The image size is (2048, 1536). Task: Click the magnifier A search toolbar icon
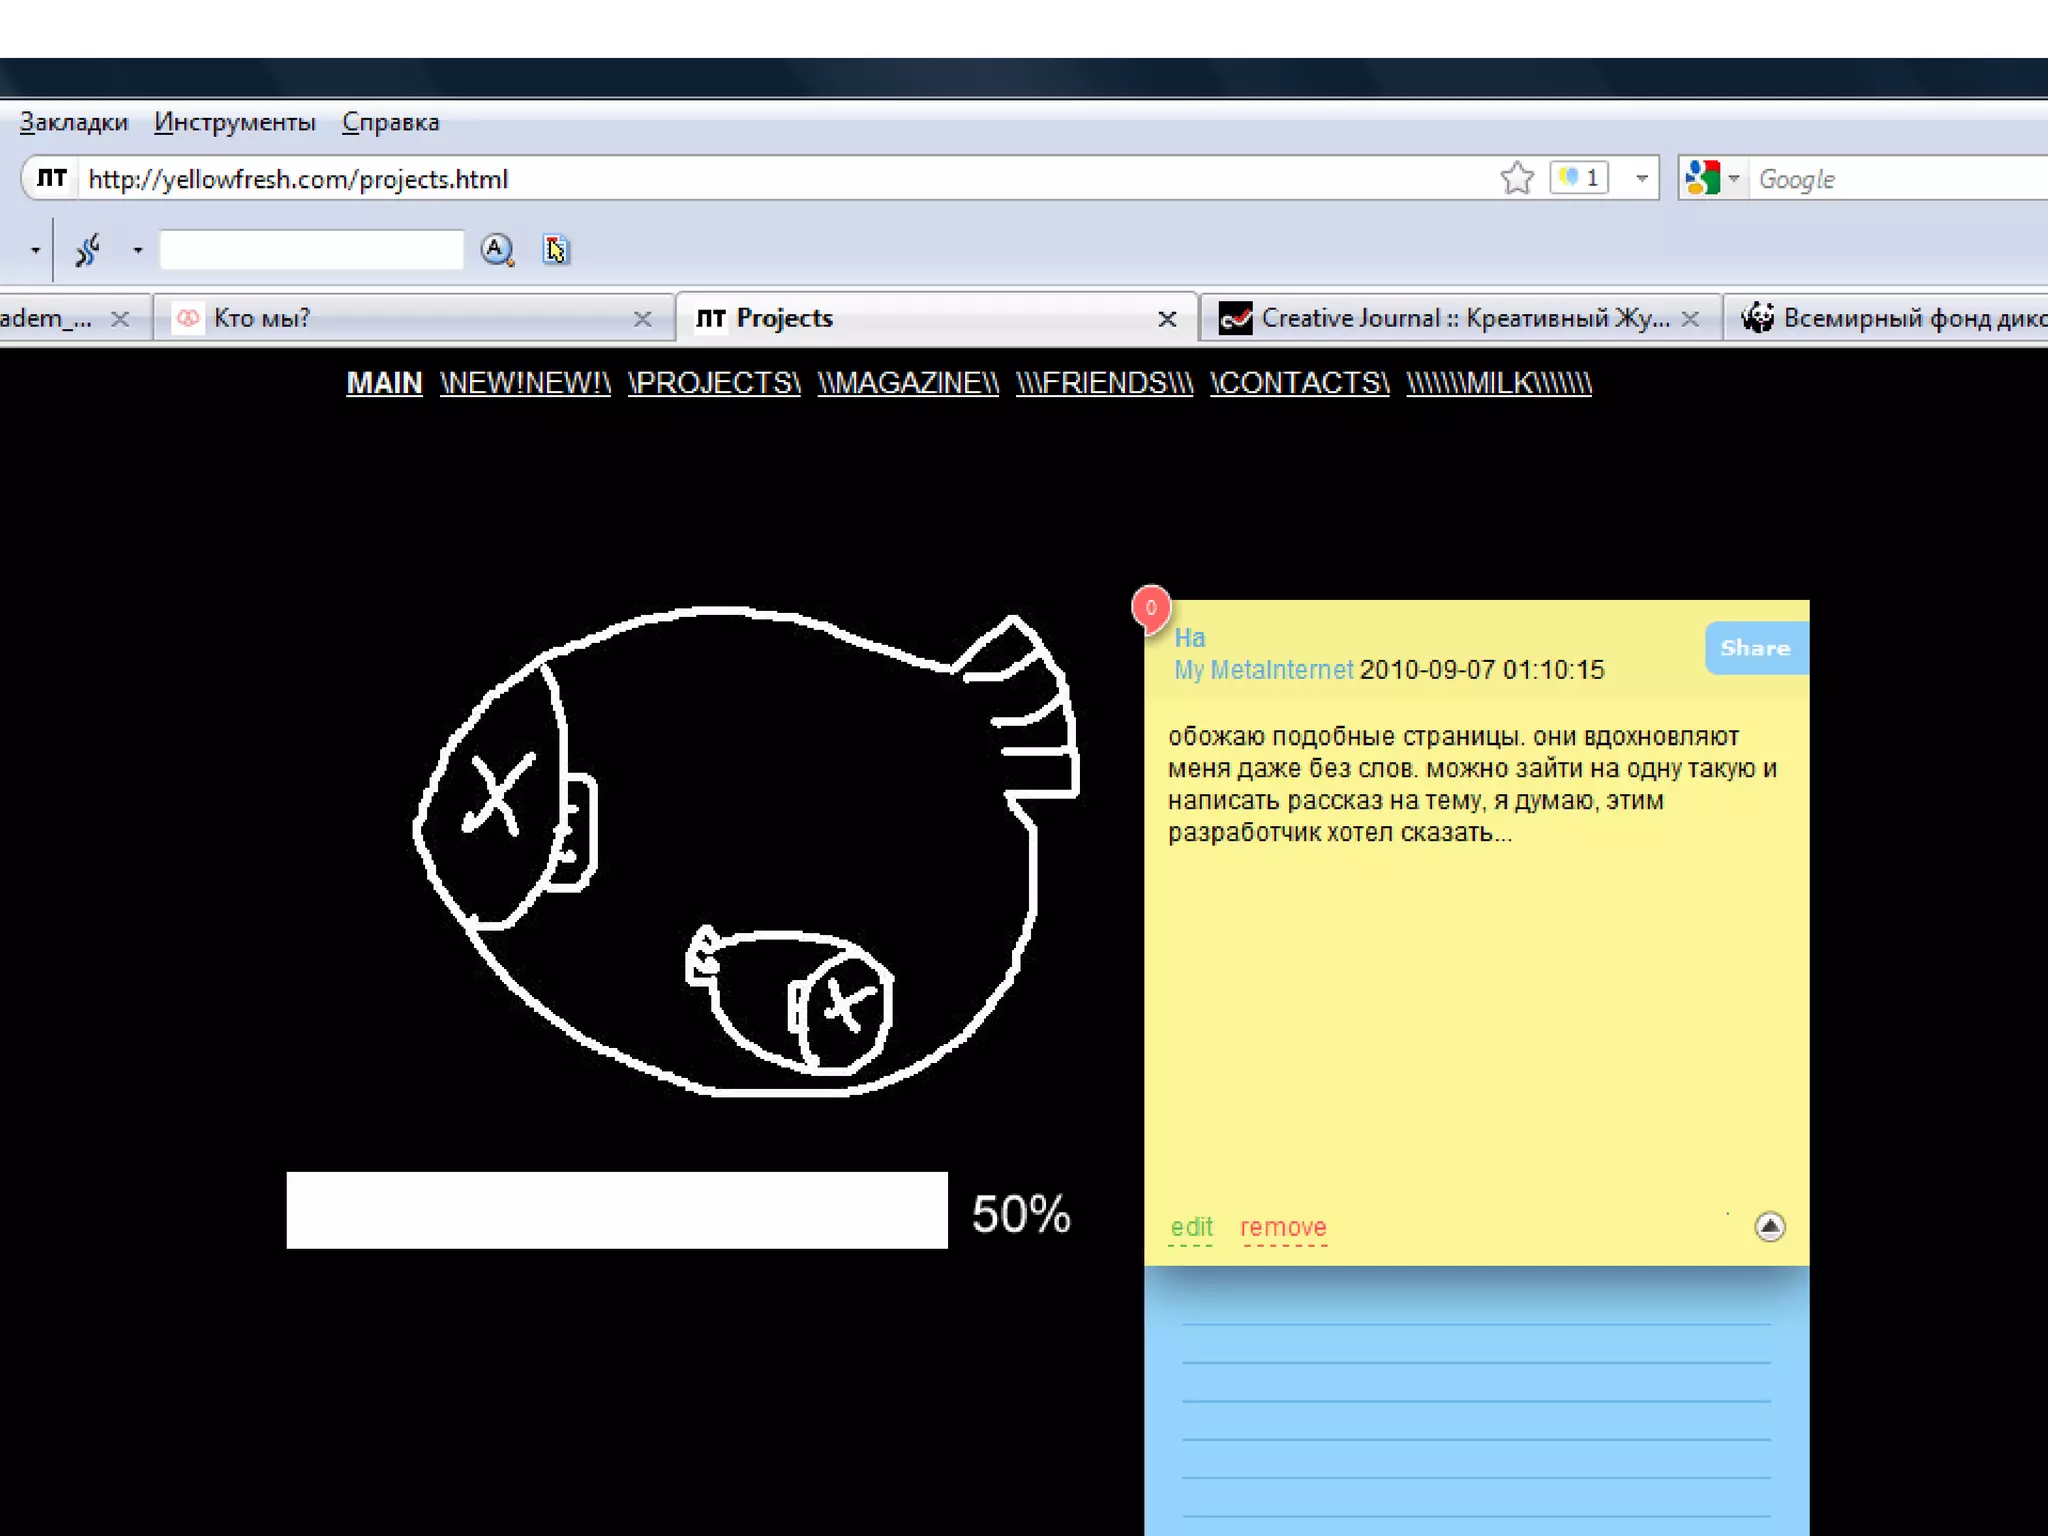coord(497,249)
